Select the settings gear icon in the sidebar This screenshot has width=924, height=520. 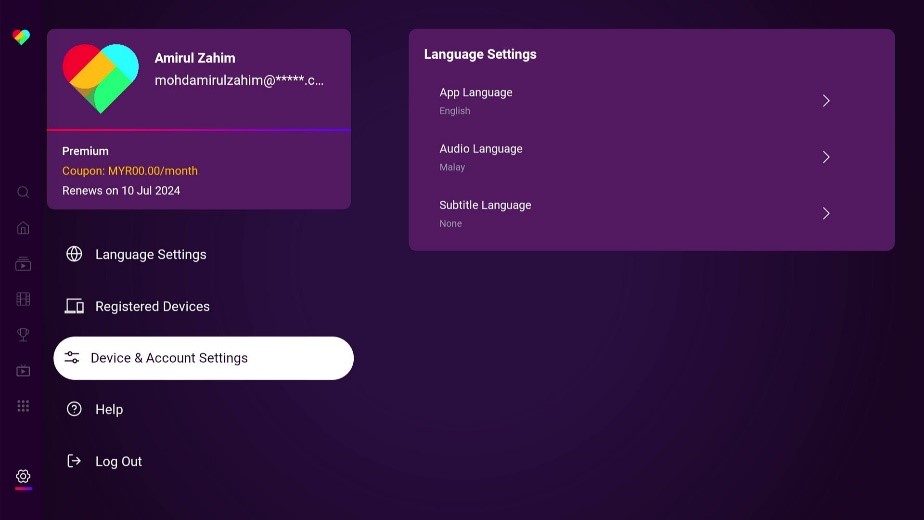(x=23, y=476)
